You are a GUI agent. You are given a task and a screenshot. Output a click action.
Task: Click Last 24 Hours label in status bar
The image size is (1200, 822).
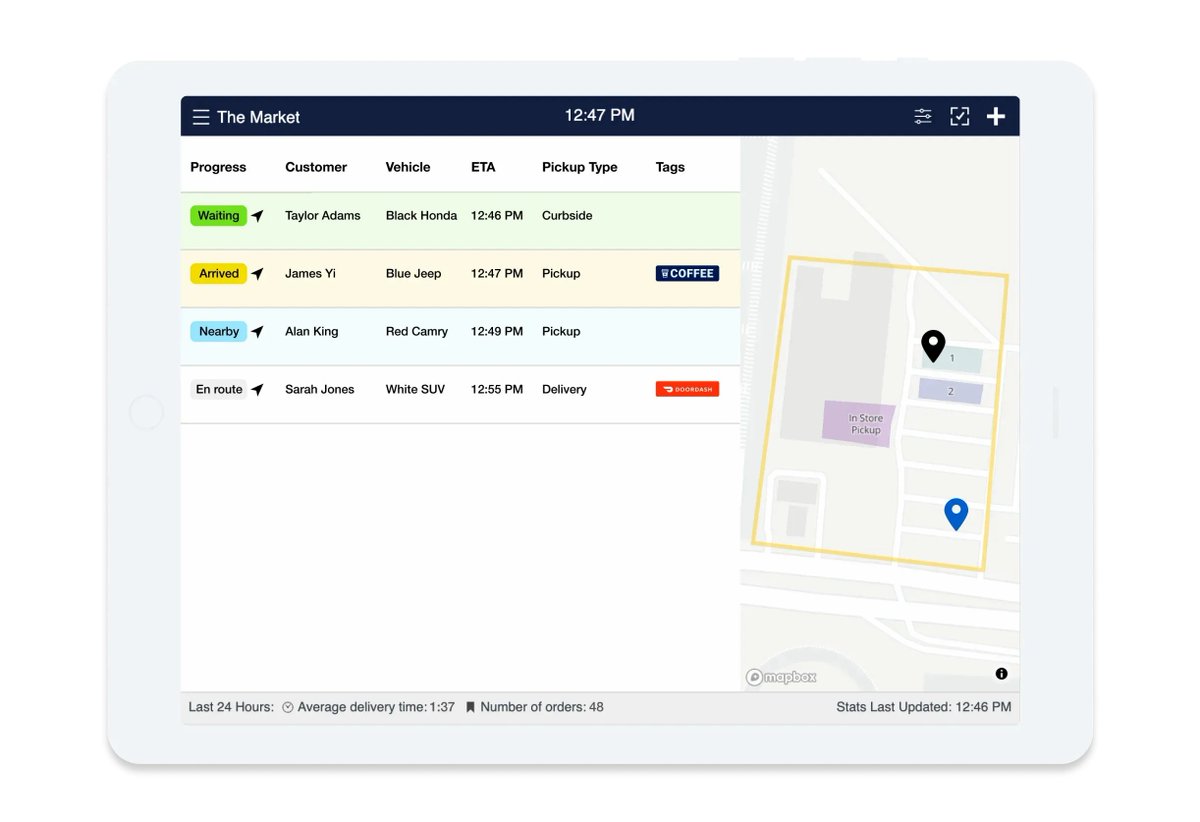tap(231, 707)
